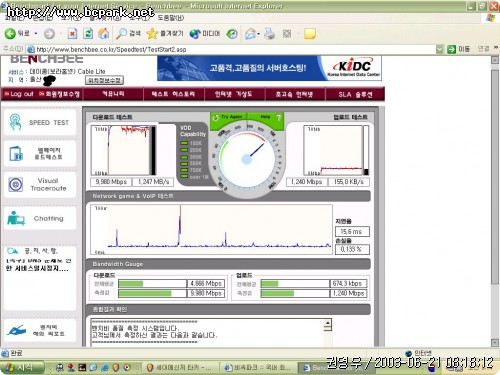Go back with the Back arrow button
Image resolution: width=500 pixels, height=375 pixels.
click(x=17, y=33)
